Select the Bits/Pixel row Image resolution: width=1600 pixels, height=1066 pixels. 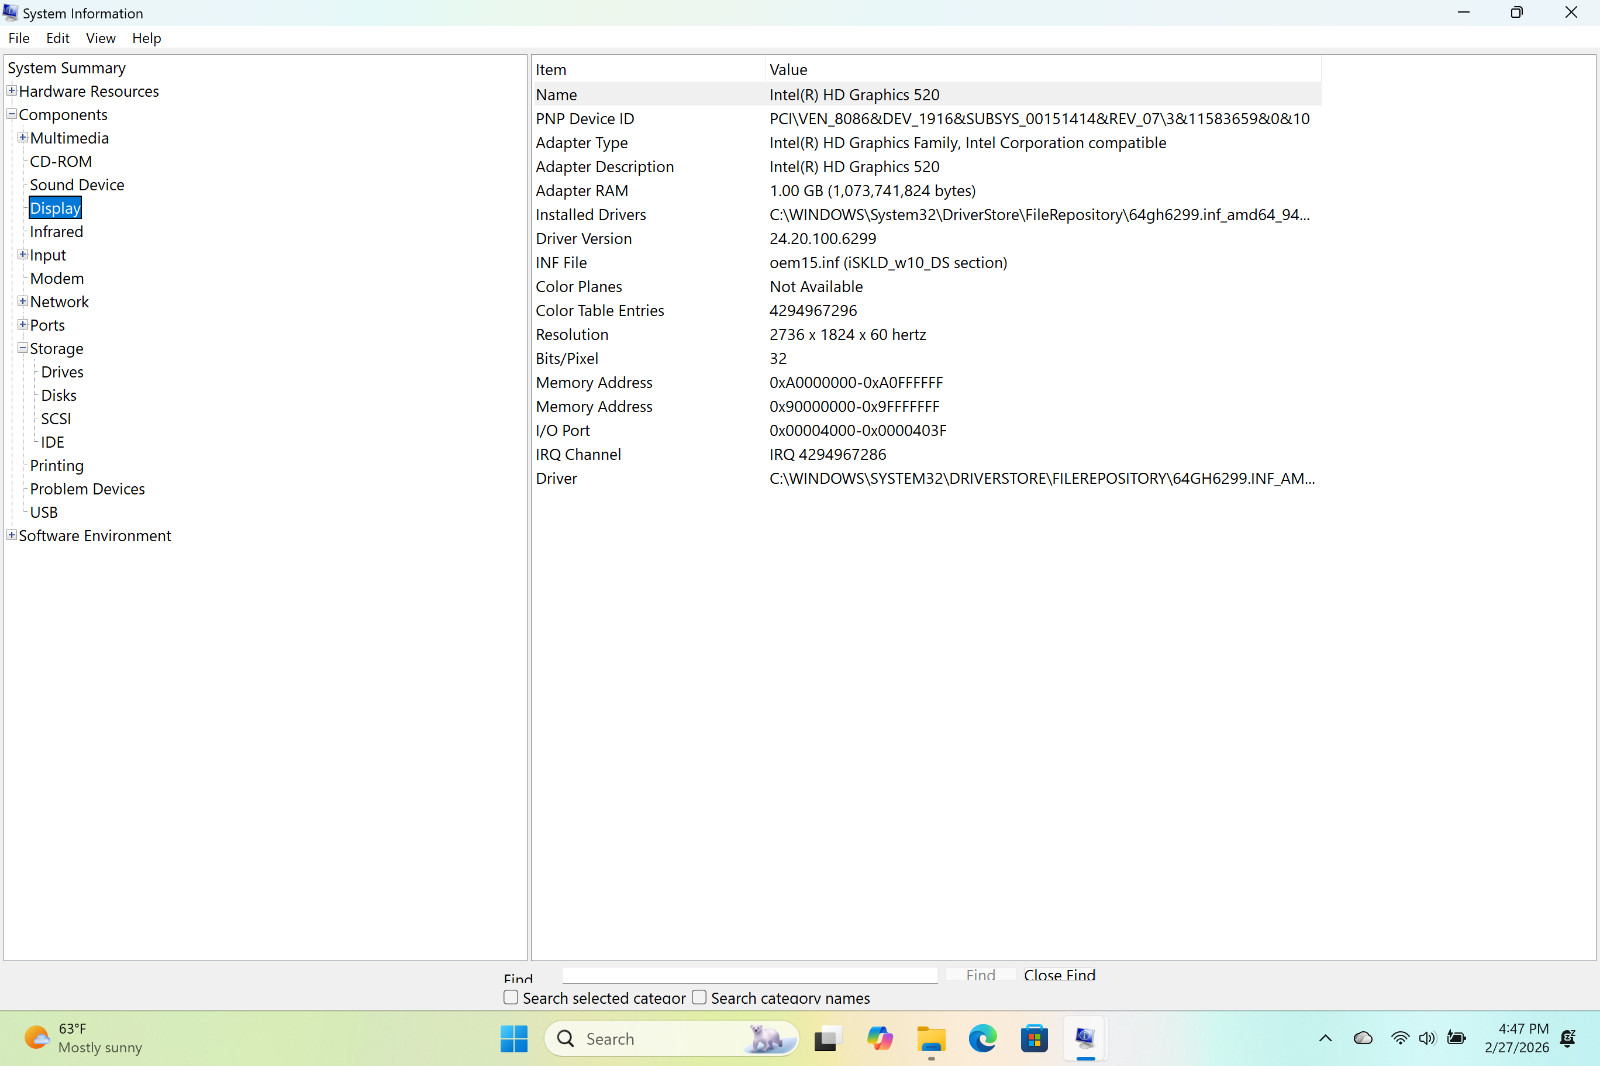[927, 359]
